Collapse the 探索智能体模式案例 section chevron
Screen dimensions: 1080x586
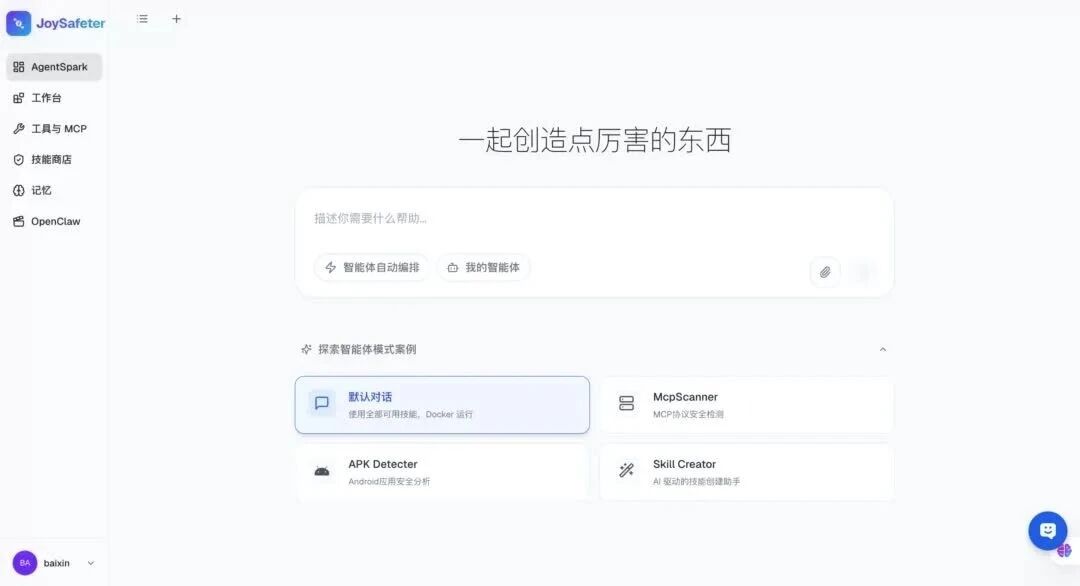point(882,350)
